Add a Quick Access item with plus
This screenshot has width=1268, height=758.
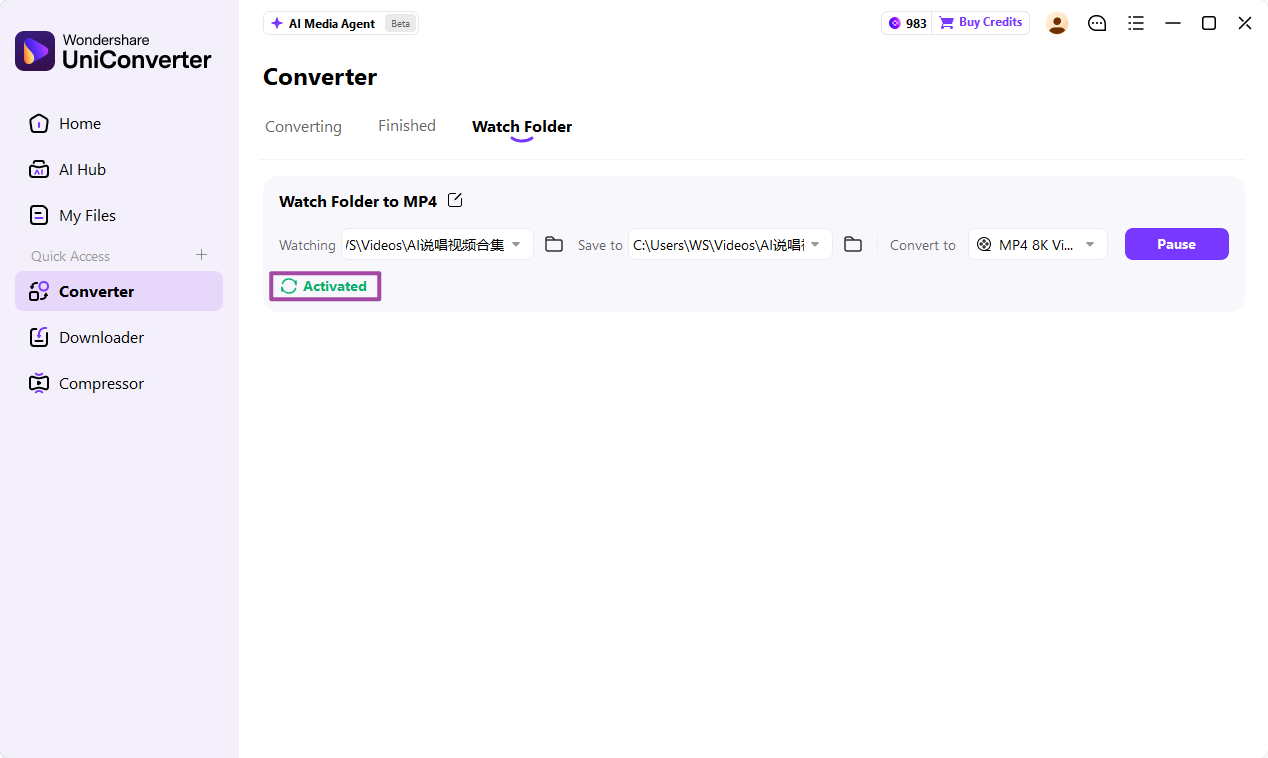coord(201,255)
